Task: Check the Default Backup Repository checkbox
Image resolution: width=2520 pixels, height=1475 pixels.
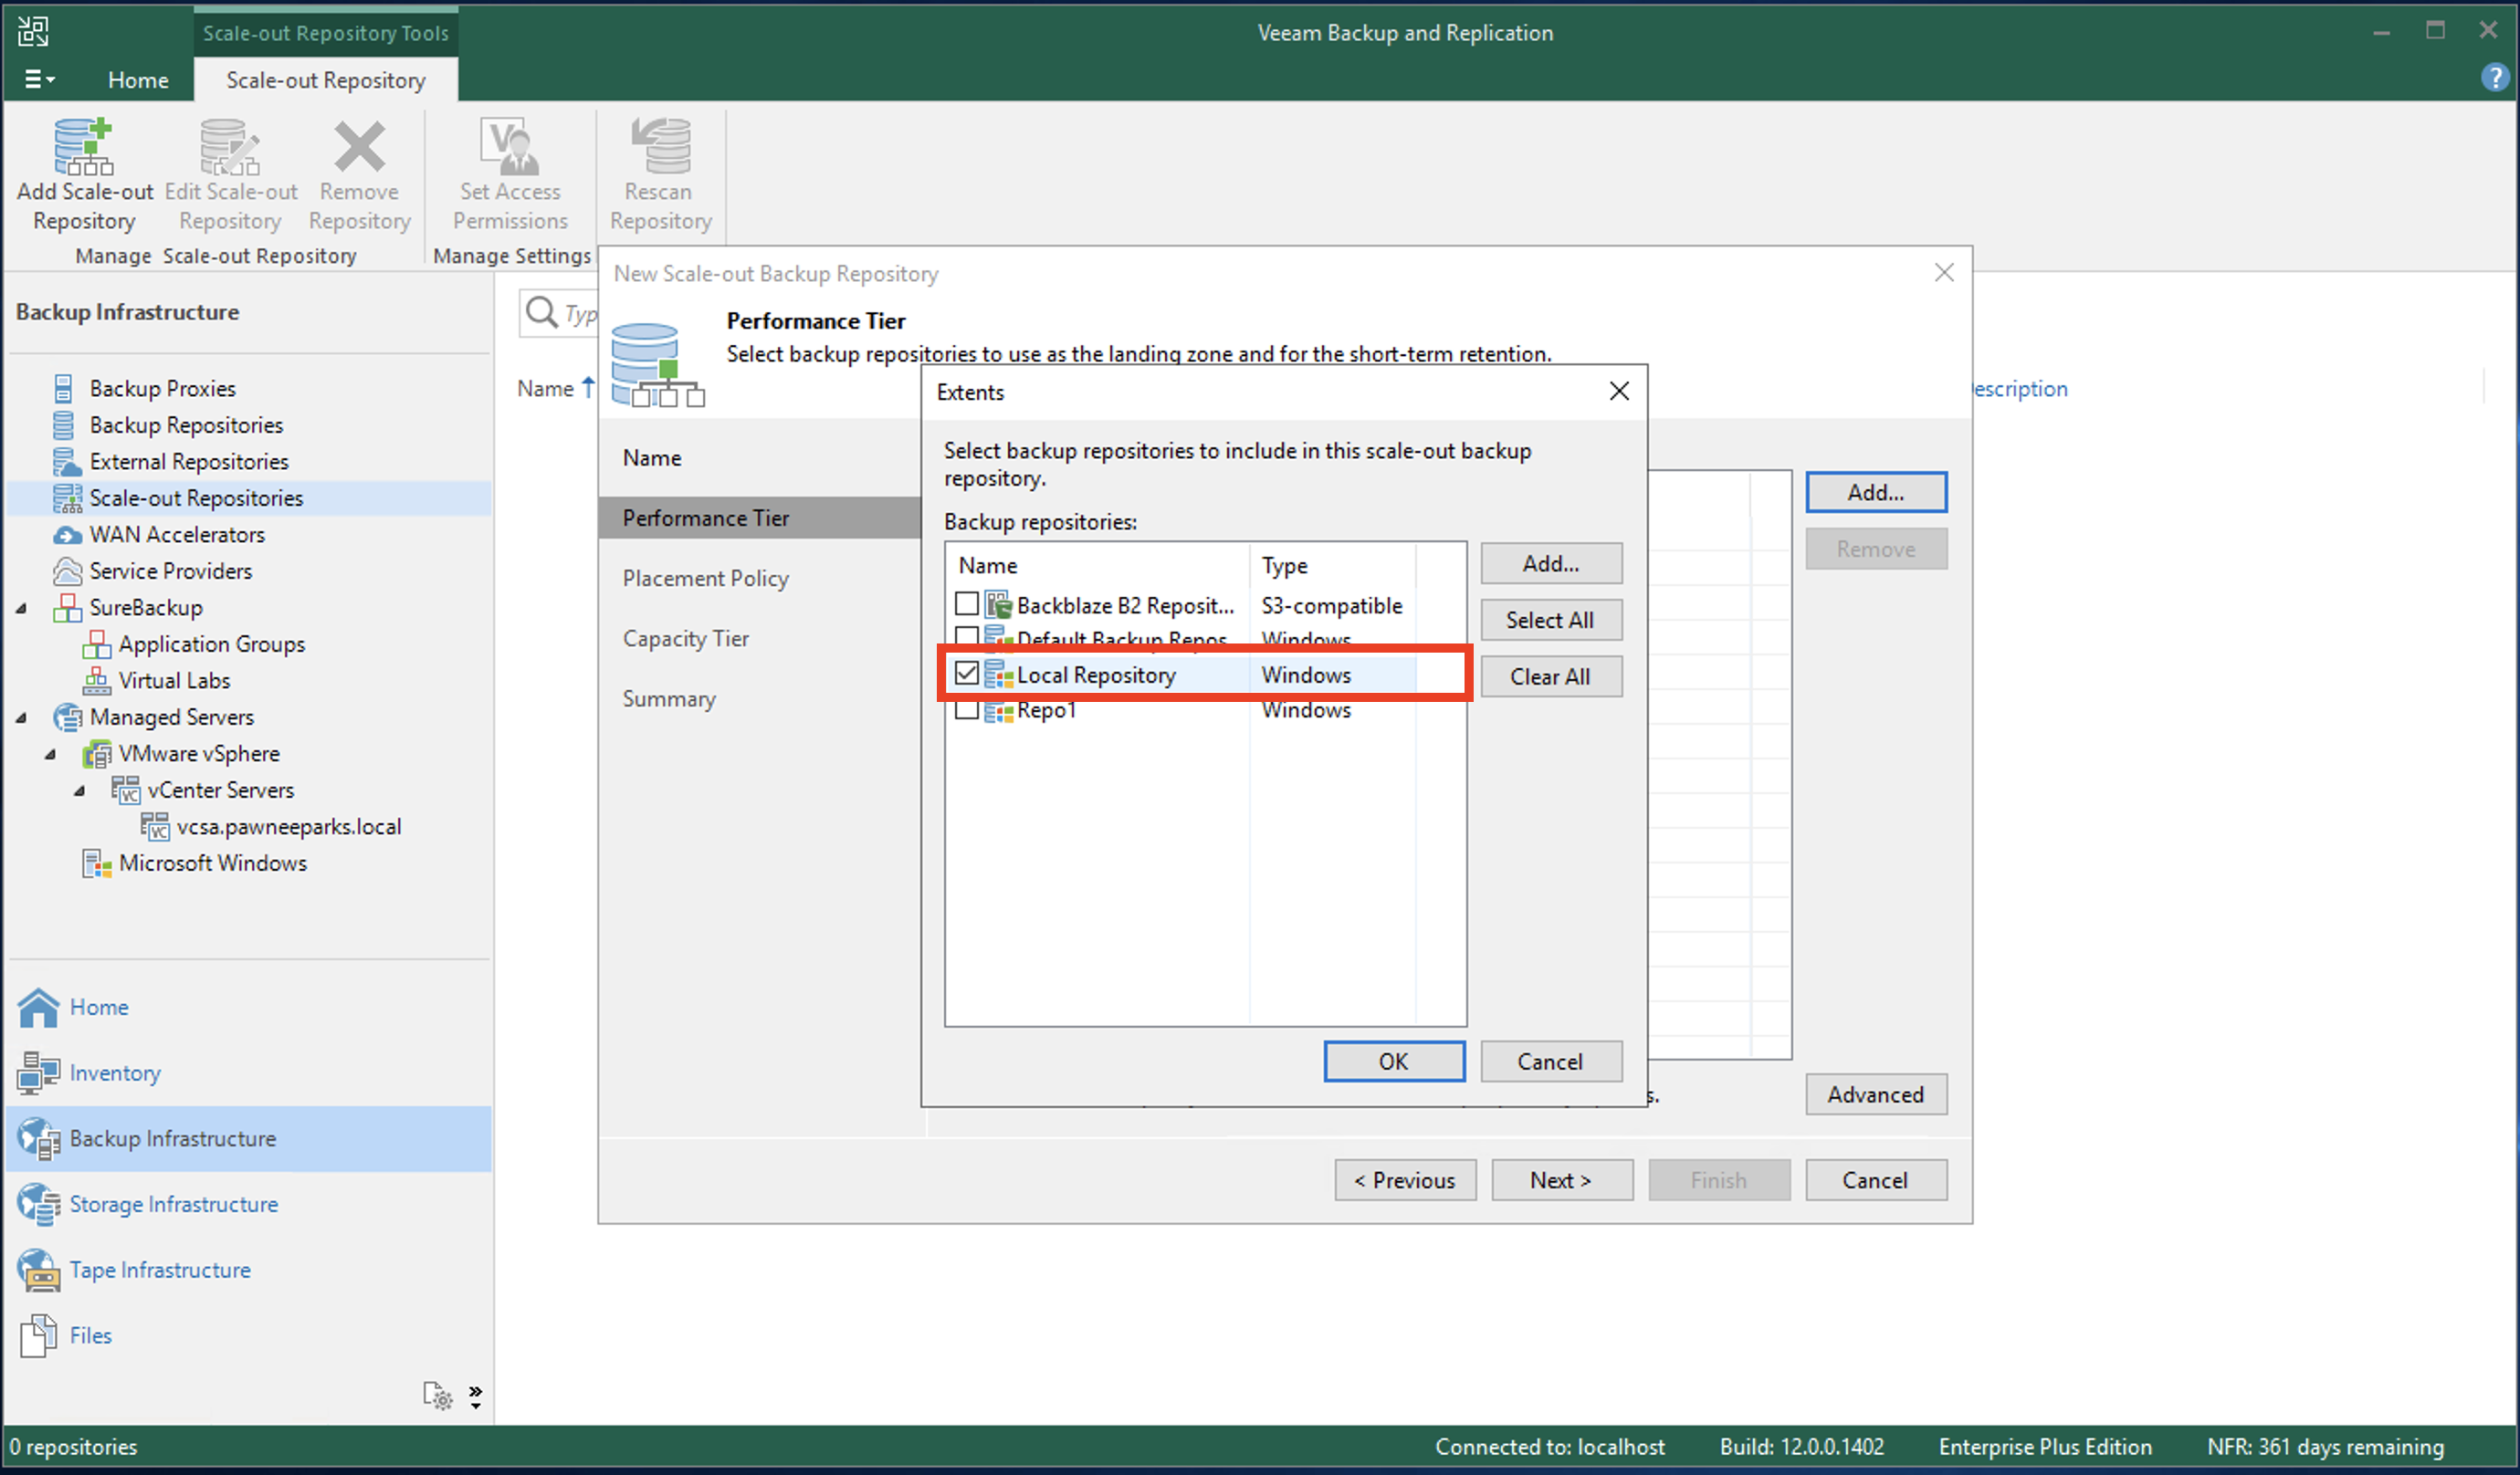Action: pos(966,636)
